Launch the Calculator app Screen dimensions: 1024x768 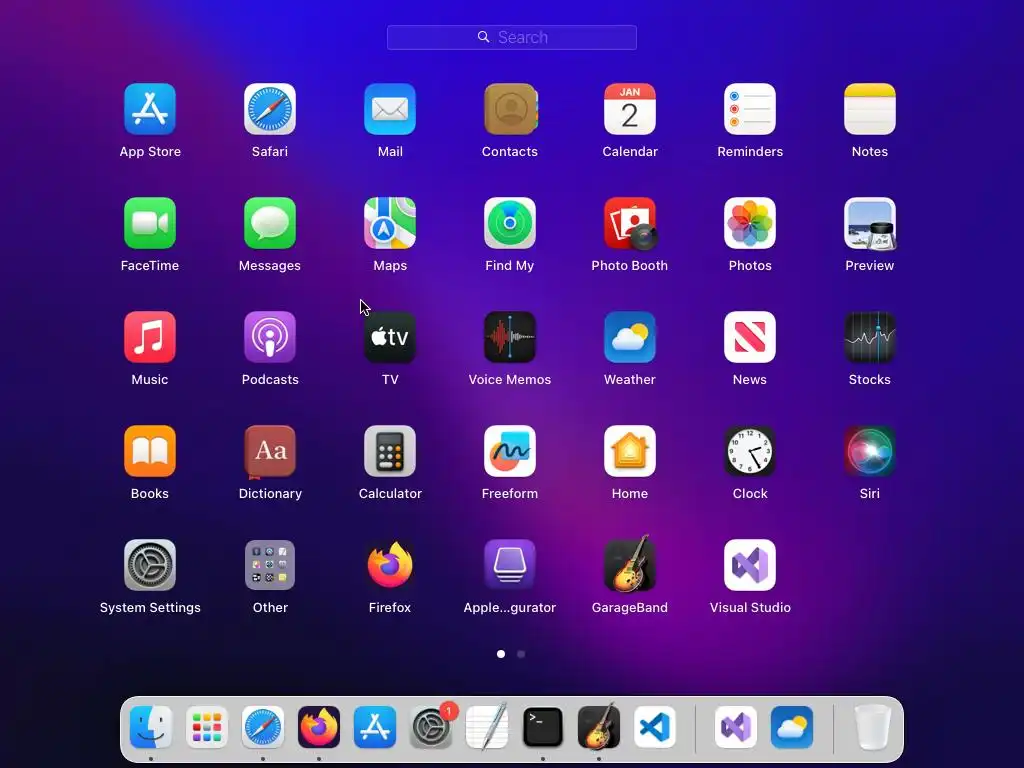(x=390, y=451)
